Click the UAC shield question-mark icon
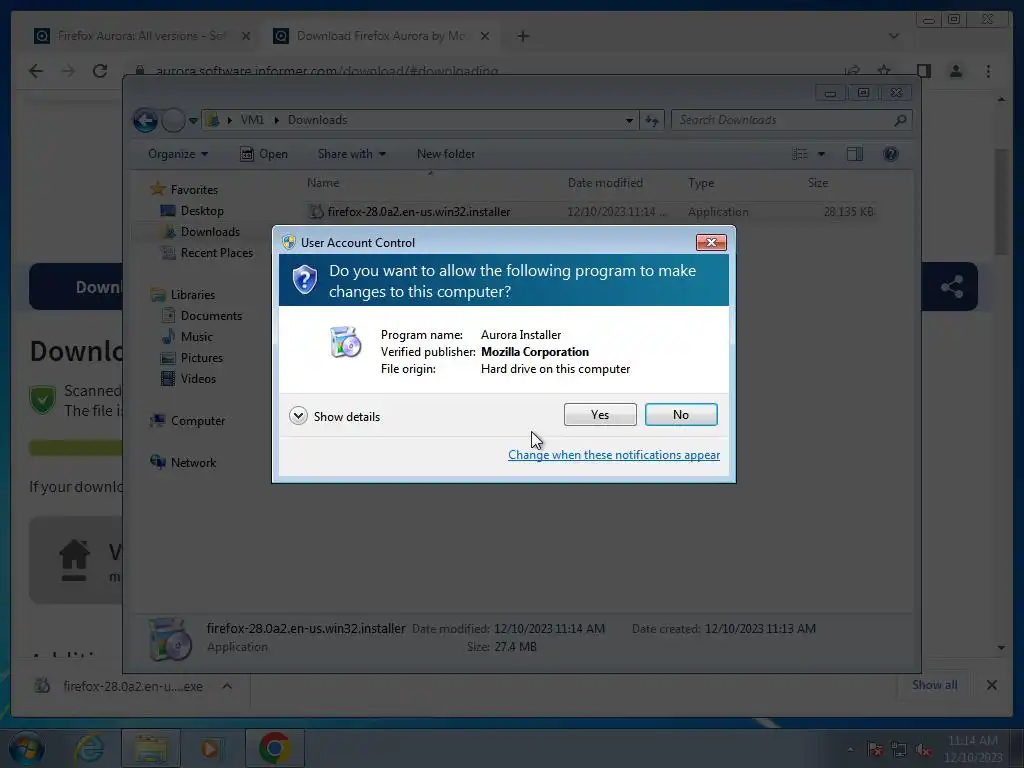Screen dimensions: 1024x768 pos(304,280)
